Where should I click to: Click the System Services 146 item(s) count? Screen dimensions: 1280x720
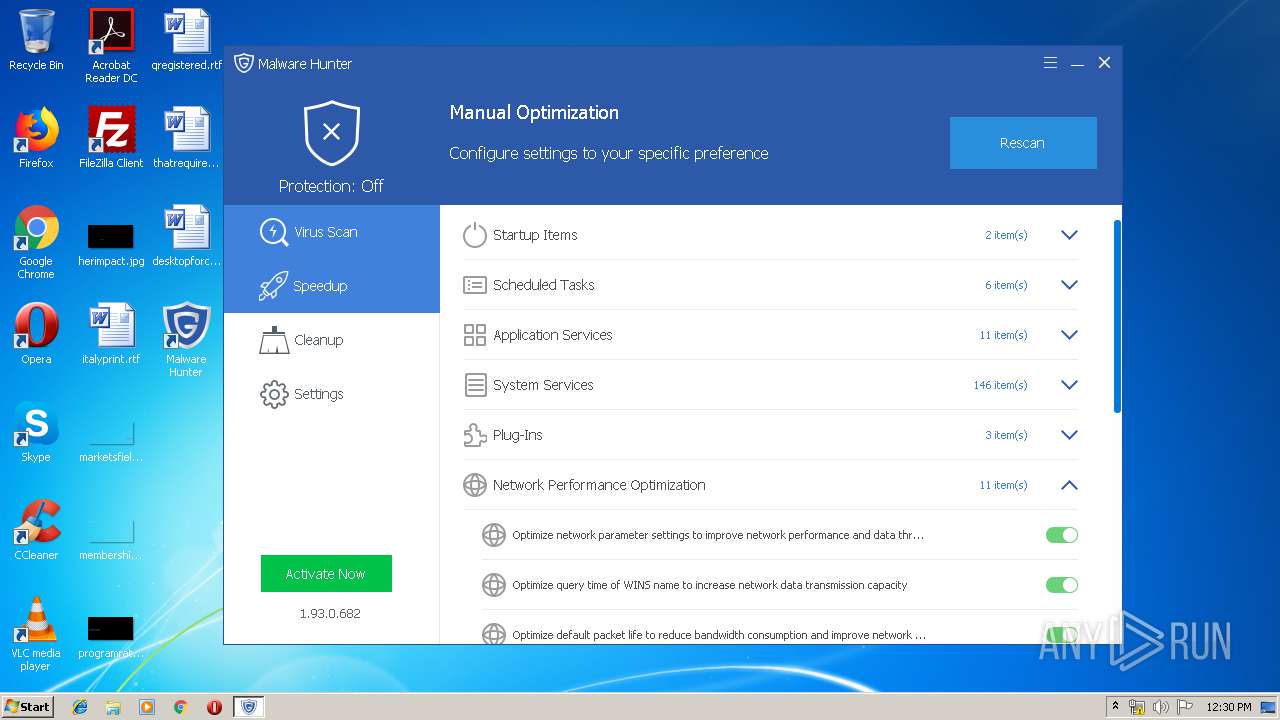coord(1000,385)
